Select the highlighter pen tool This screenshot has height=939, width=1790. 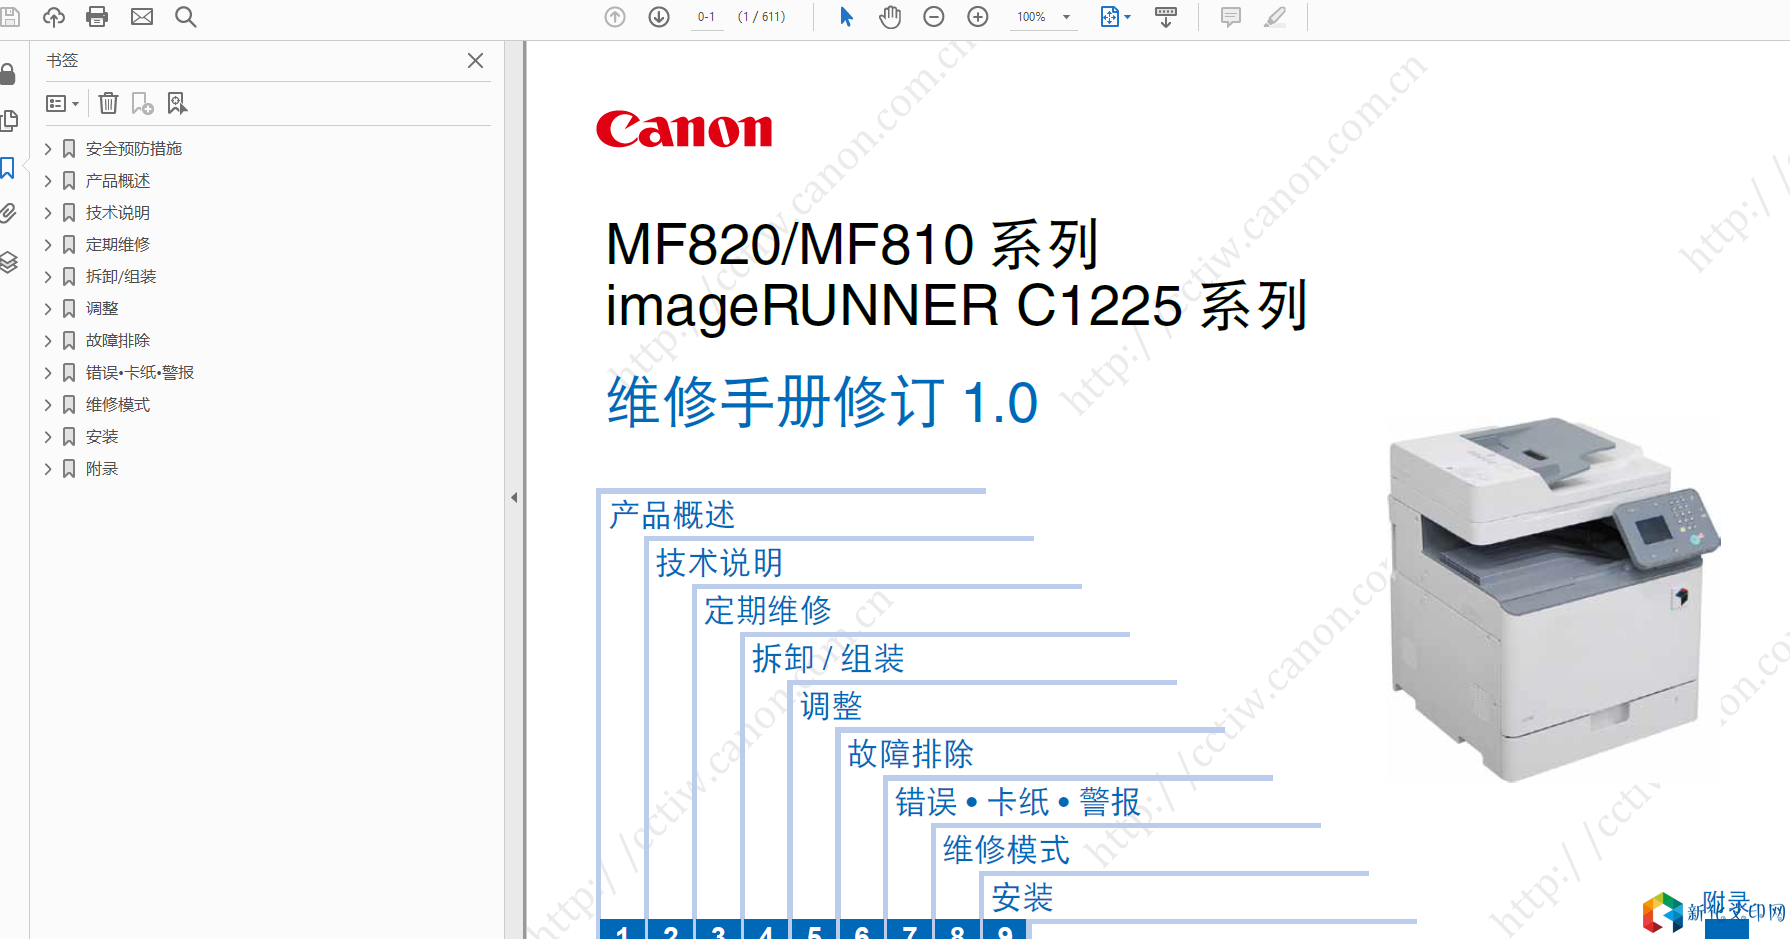coord(1275,17)
